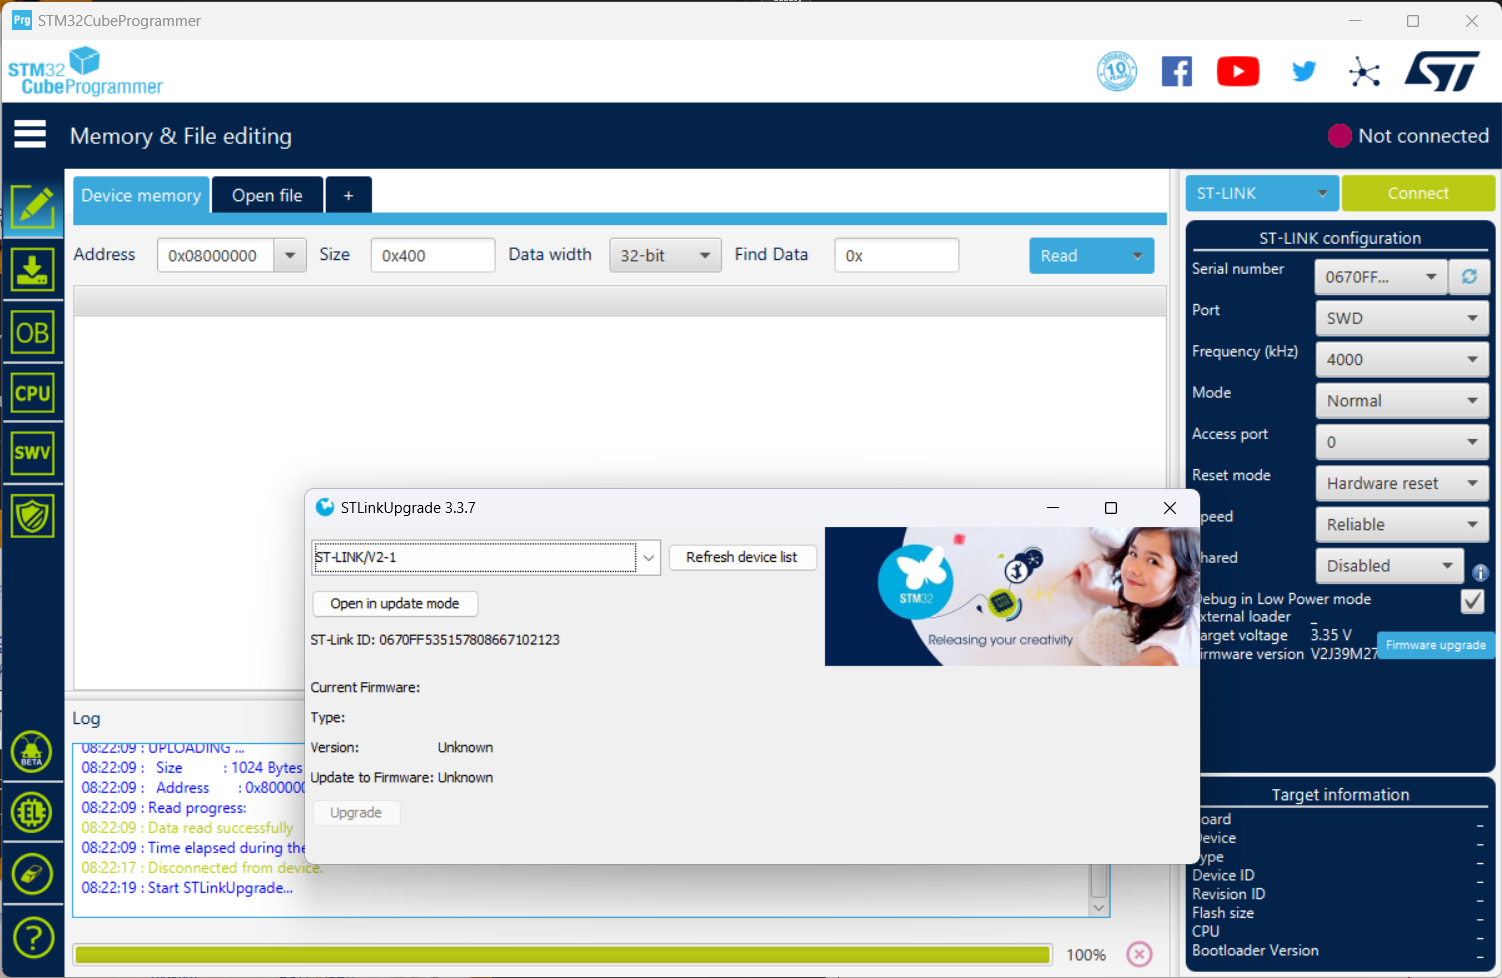
Task: Open the Reset mode Hardware reset dropdown
Action: coord(1400,484)
